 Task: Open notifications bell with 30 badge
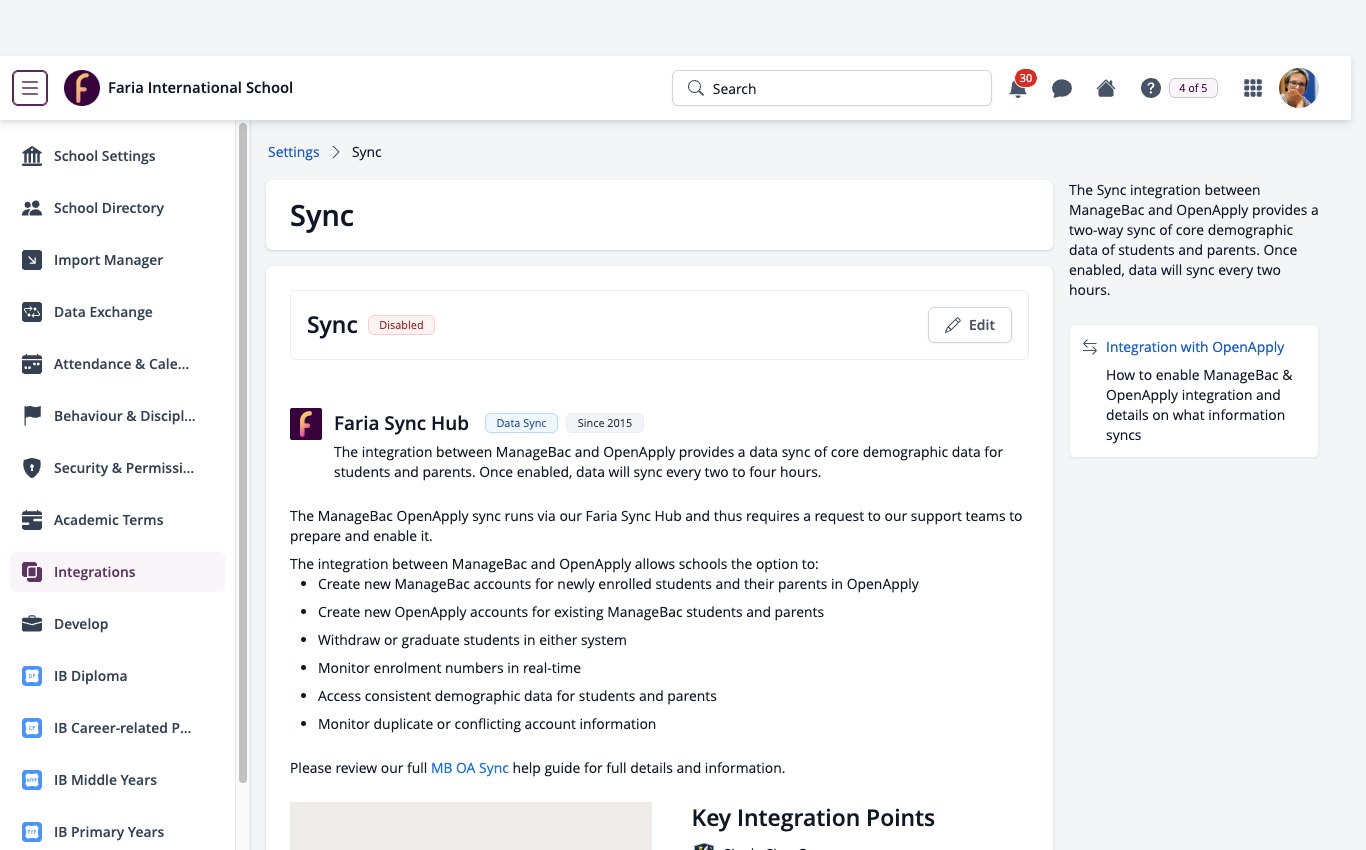(x=1018, y=88)
